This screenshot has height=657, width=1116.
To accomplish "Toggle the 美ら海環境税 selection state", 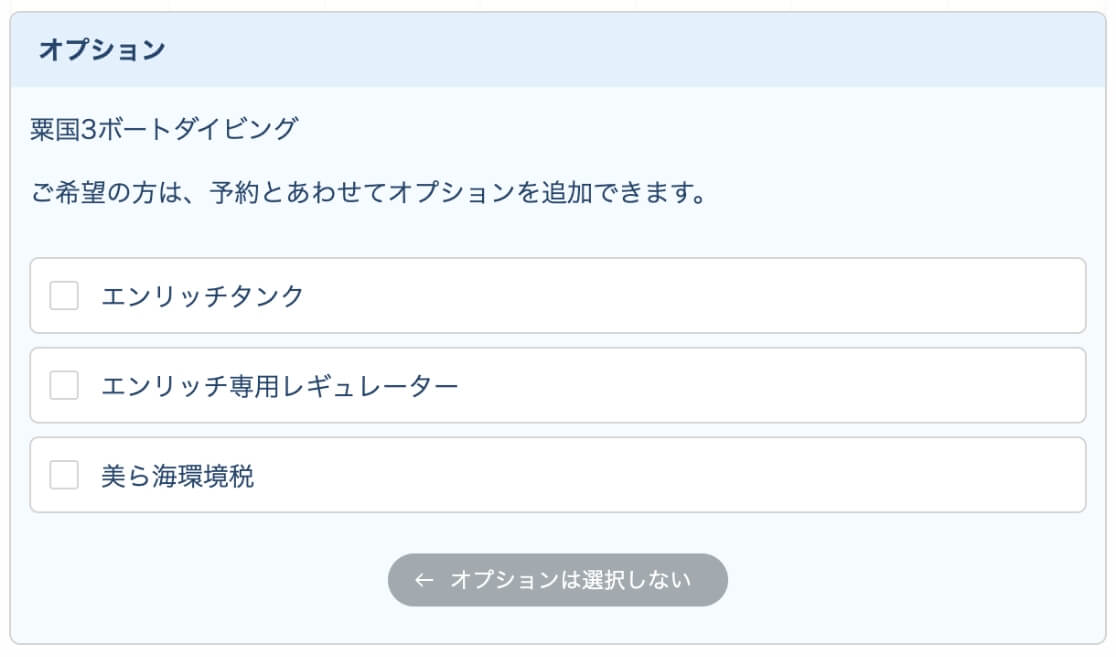I will coord(63,476).
